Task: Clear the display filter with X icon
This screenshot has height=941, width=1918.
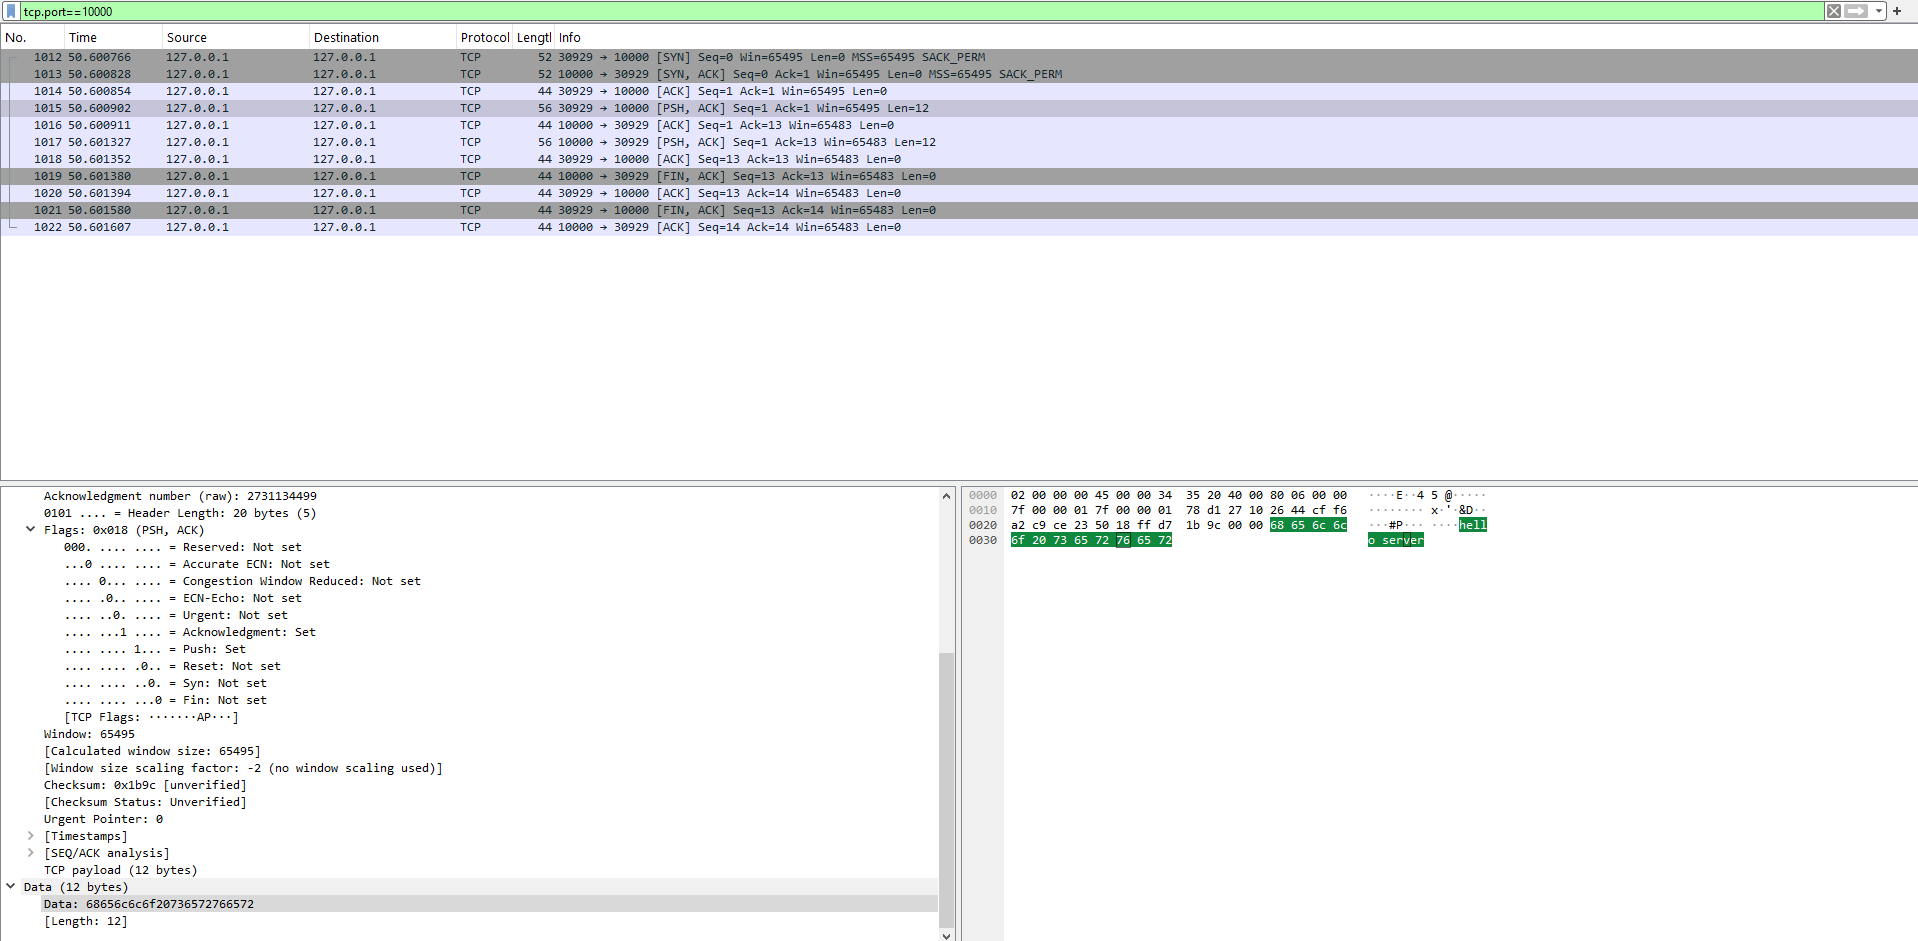Action: pyautogui.click(x=1833, y=11)
